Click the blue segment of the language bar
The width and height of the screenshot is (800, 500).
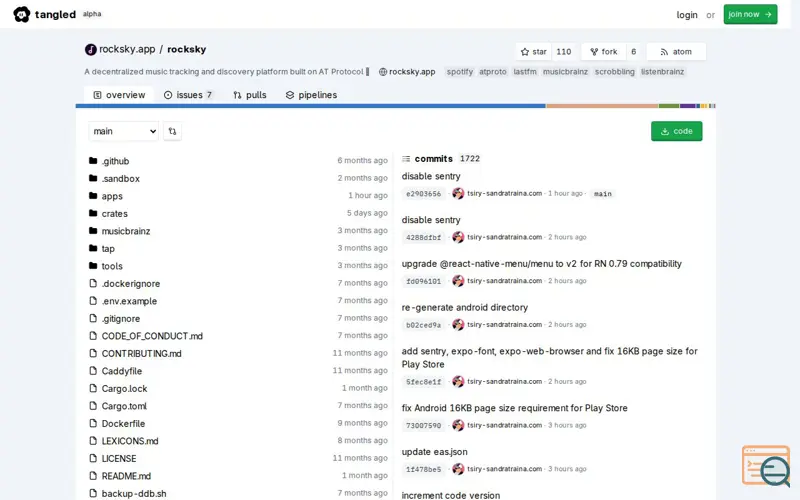(x=311, y=106)
